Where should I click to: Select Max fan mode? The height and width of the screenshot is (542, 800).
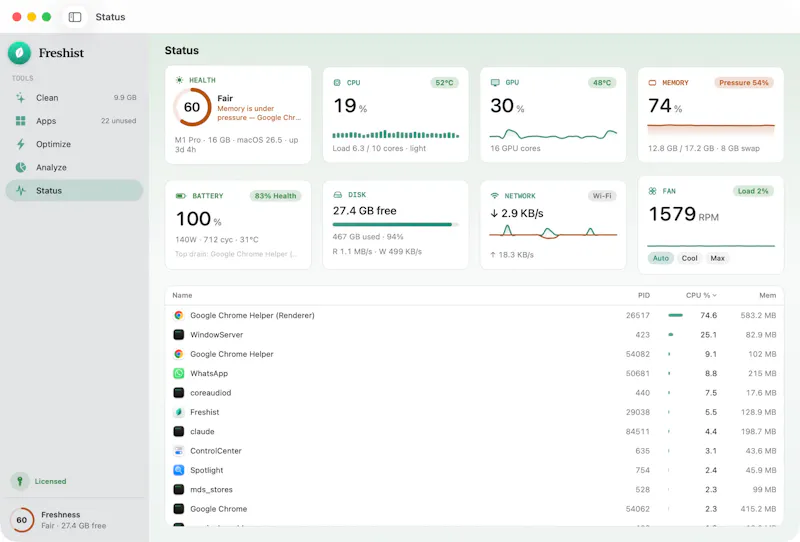click(x=717, y=258)
